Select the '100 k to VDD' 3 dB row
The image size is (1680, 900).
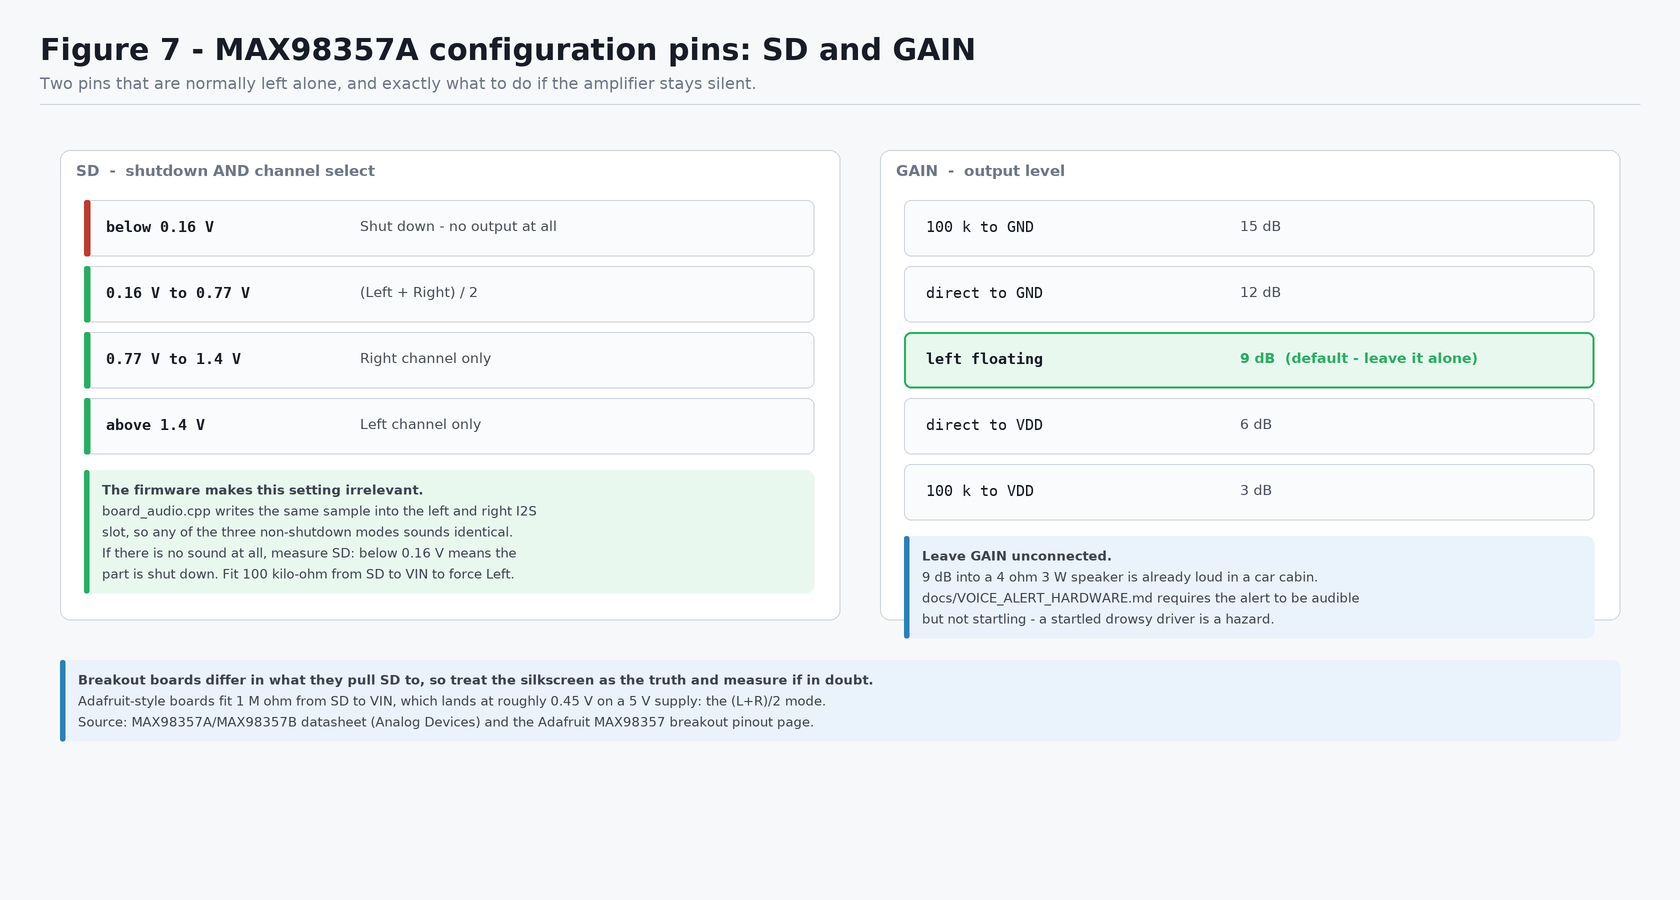pyautogui.click(x=1249, y=492)
